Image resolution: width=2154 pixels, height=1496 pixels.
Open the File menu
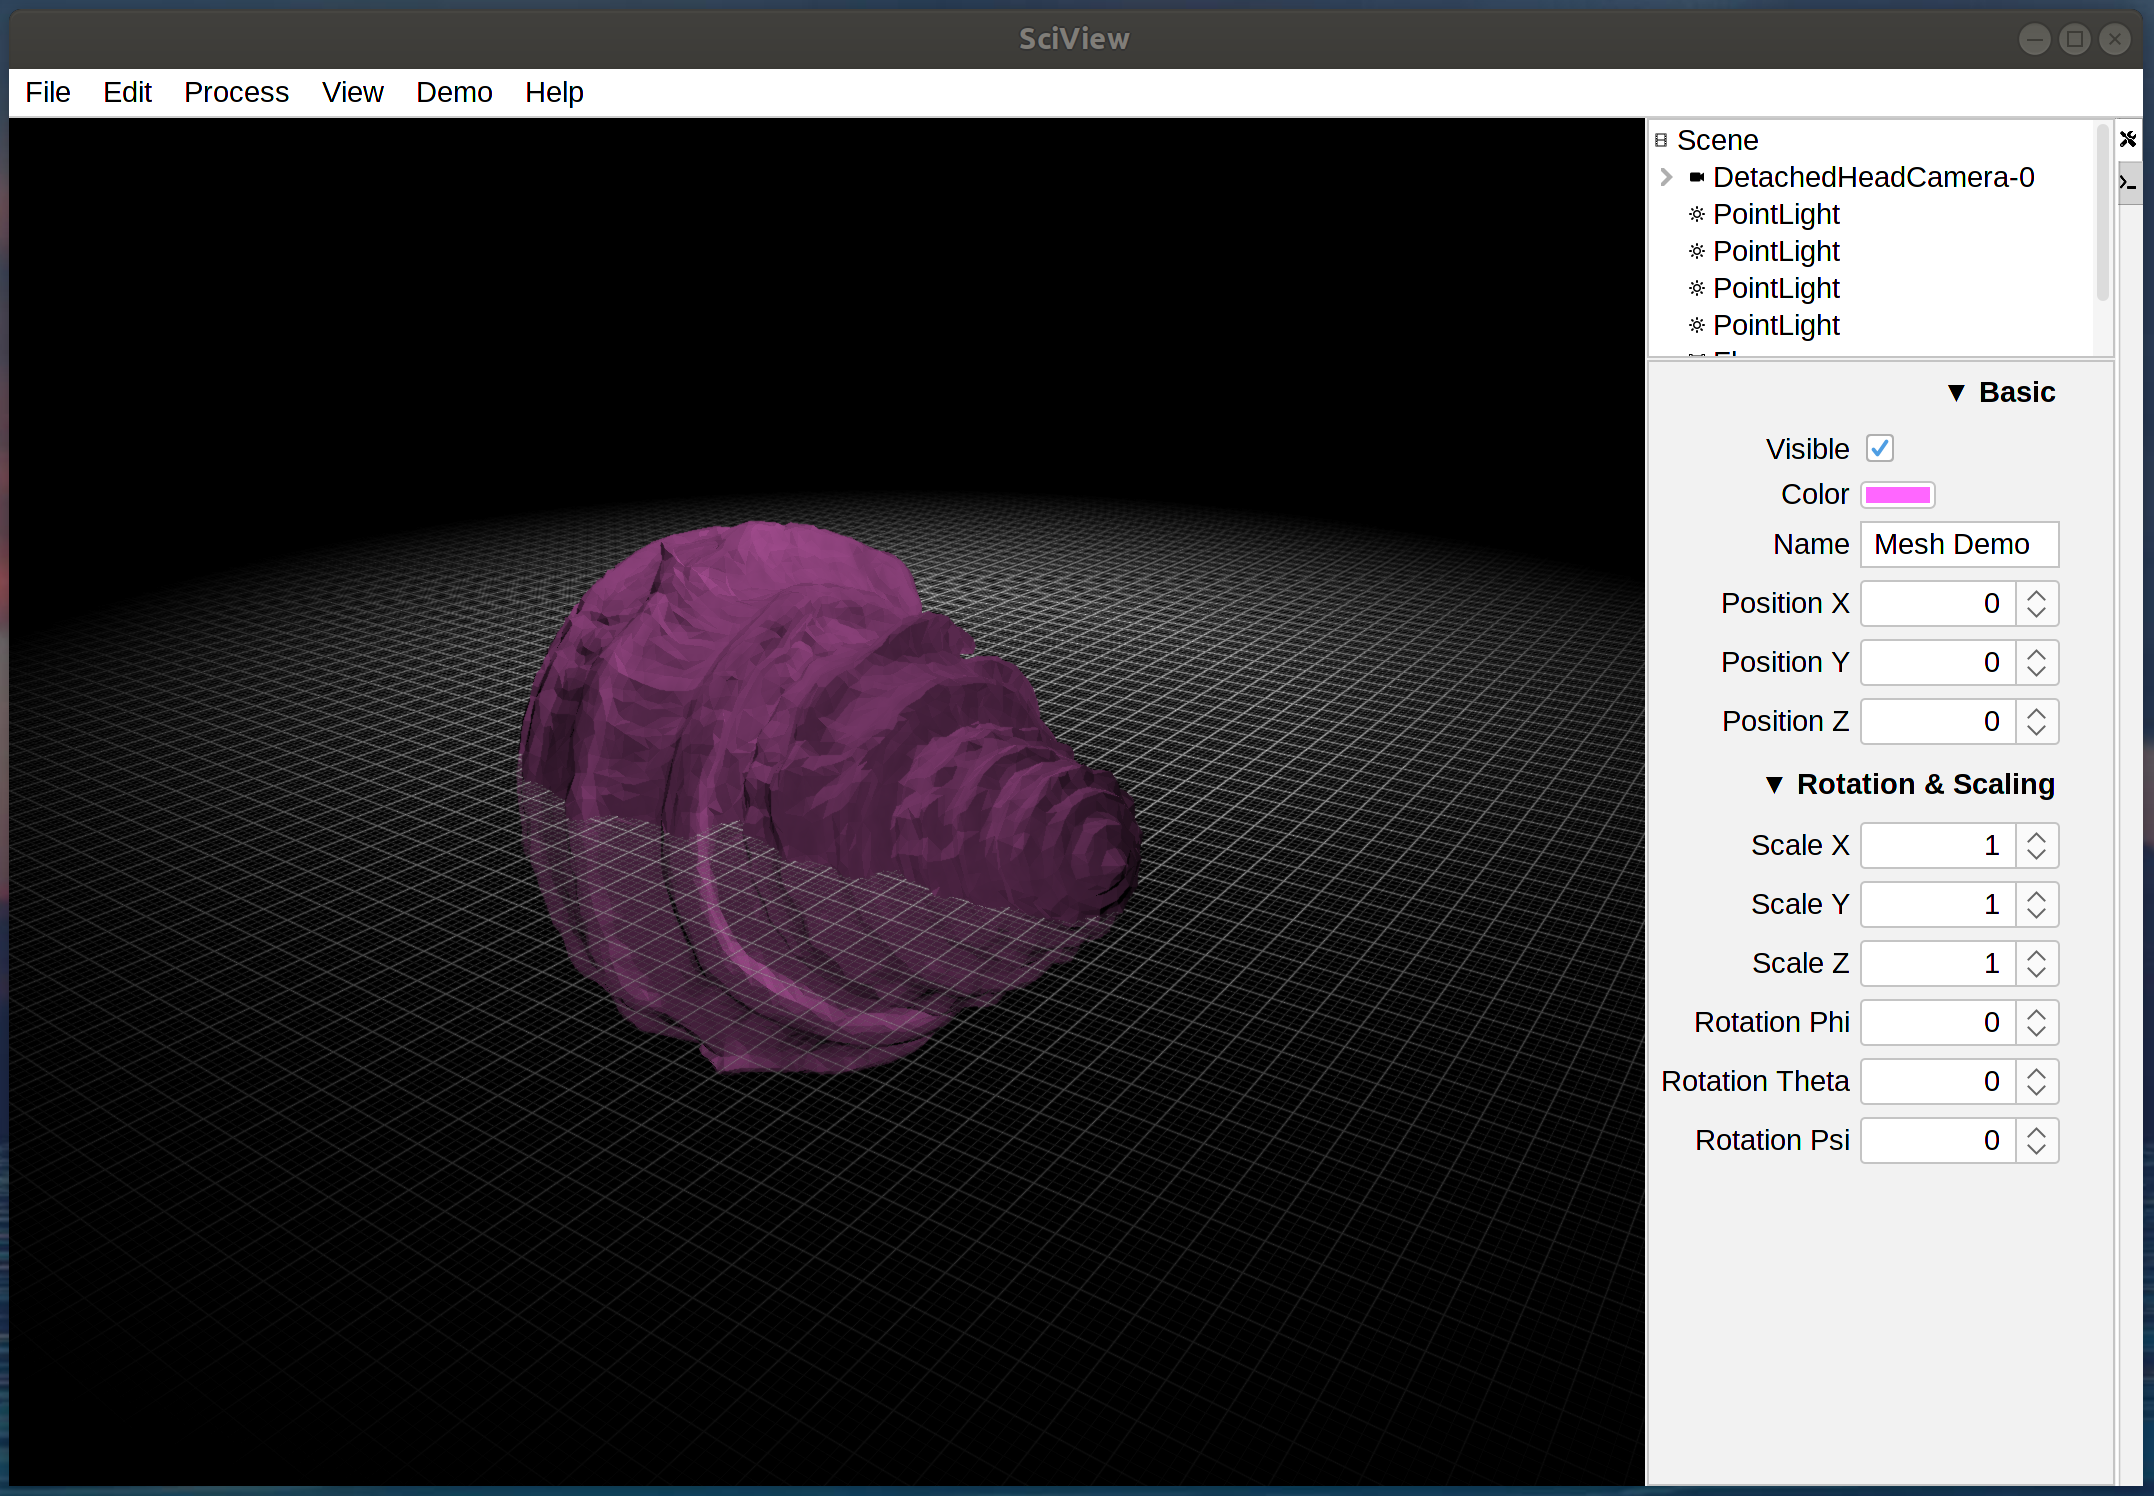click(47, 92)
